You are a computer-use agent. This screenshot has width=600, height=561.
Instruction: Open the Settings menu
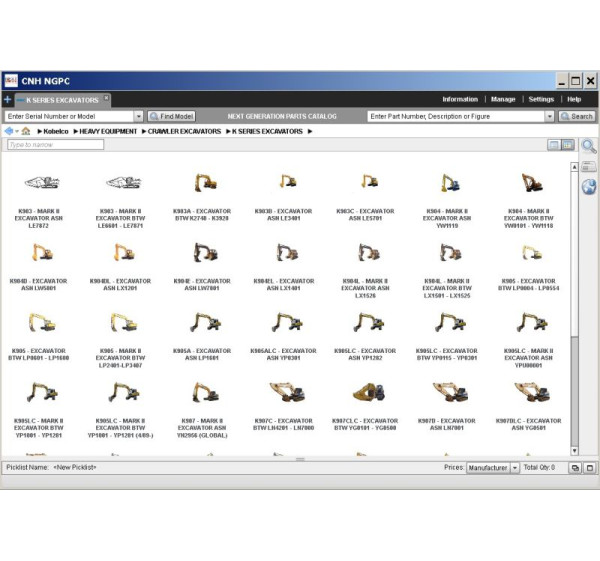(541, 100)
